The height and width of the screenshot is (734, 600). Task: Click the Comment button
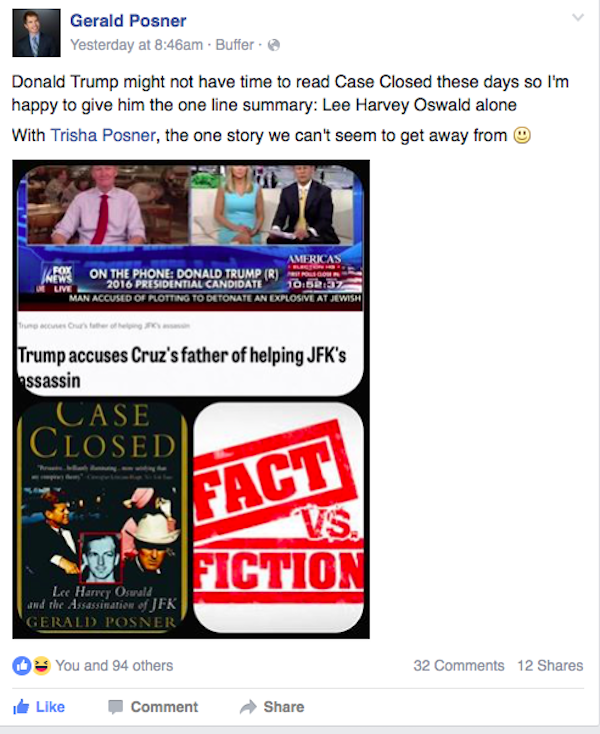[153, 706]
